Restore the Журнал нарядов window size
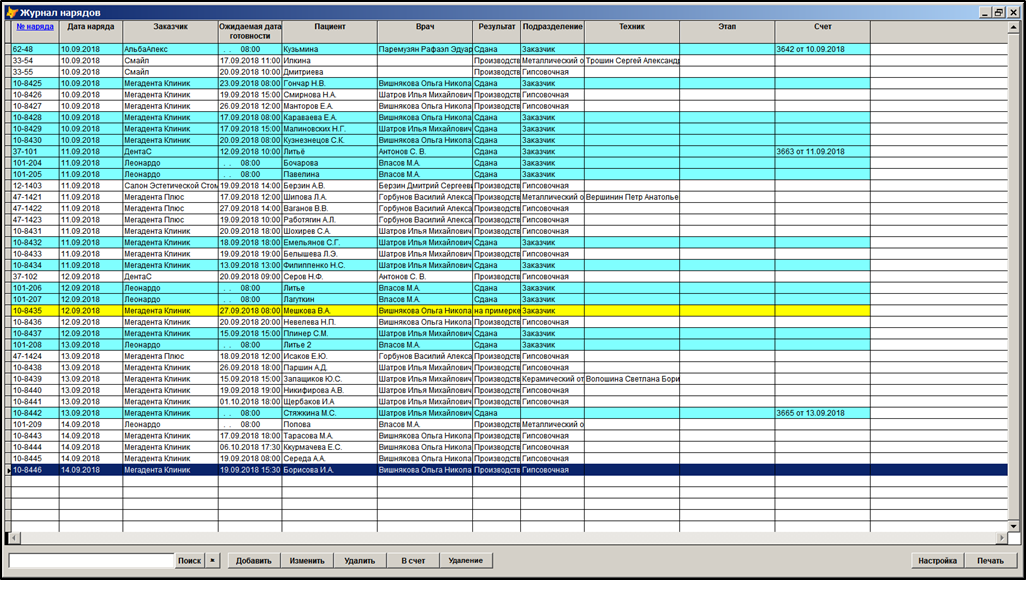 998,12
